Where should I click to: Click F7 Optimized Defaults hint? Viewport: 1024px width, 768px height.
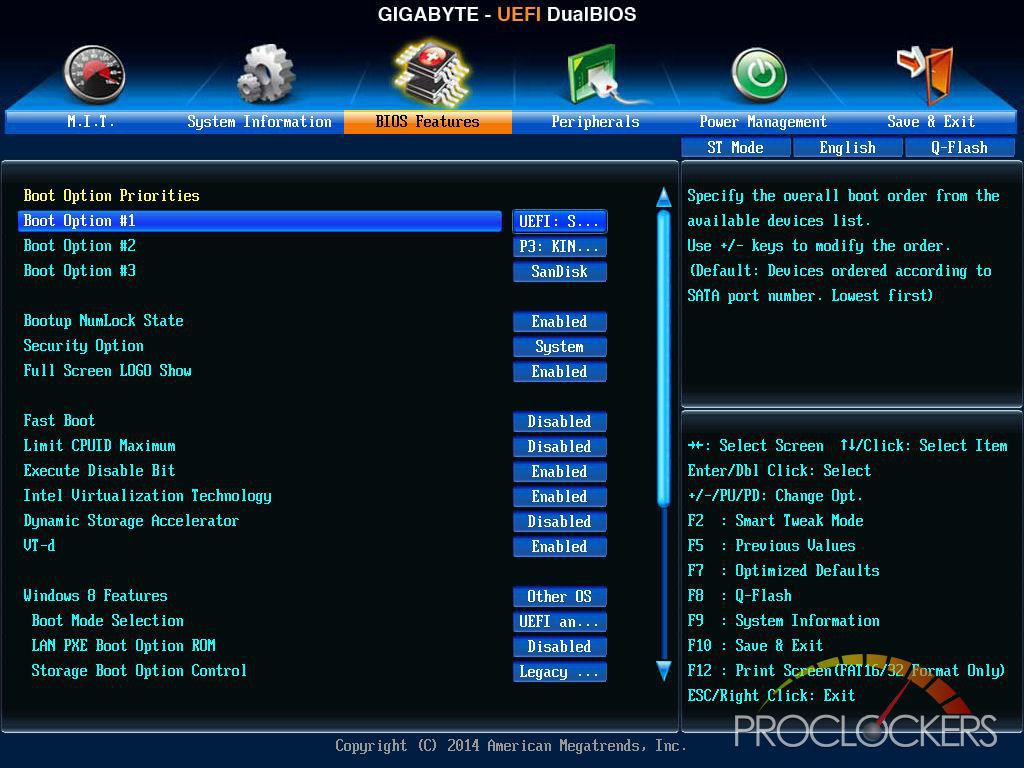[x=783, y=570]
